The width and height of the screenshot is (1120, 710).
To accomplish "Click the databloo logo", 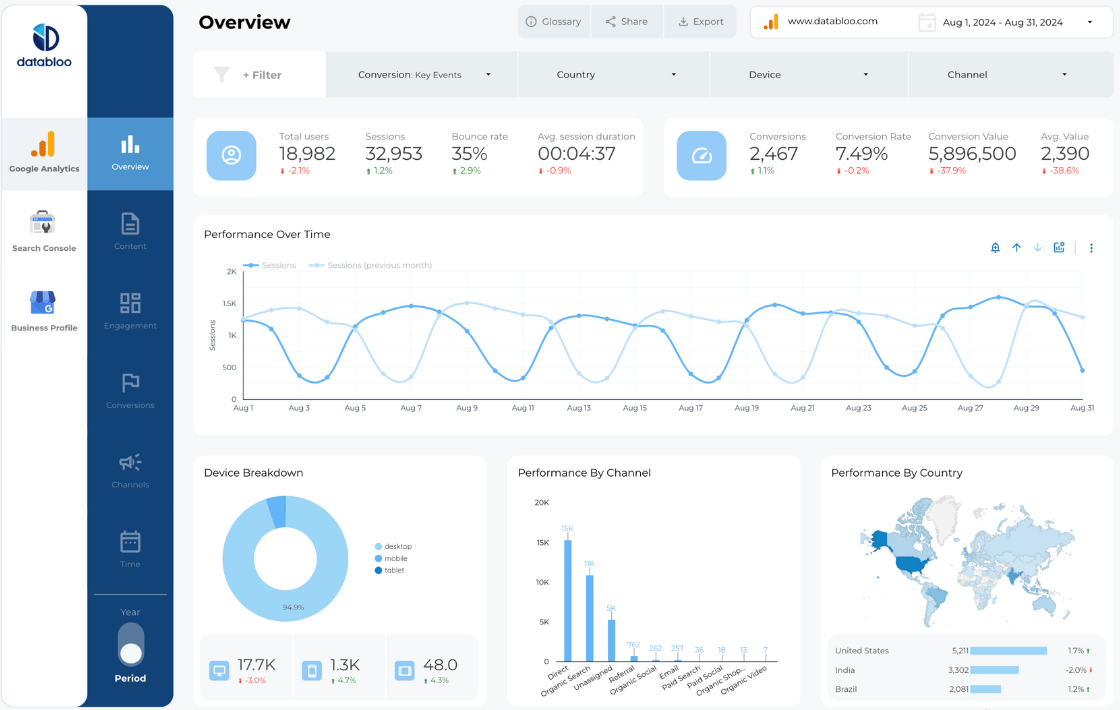I will coord(44,46).
